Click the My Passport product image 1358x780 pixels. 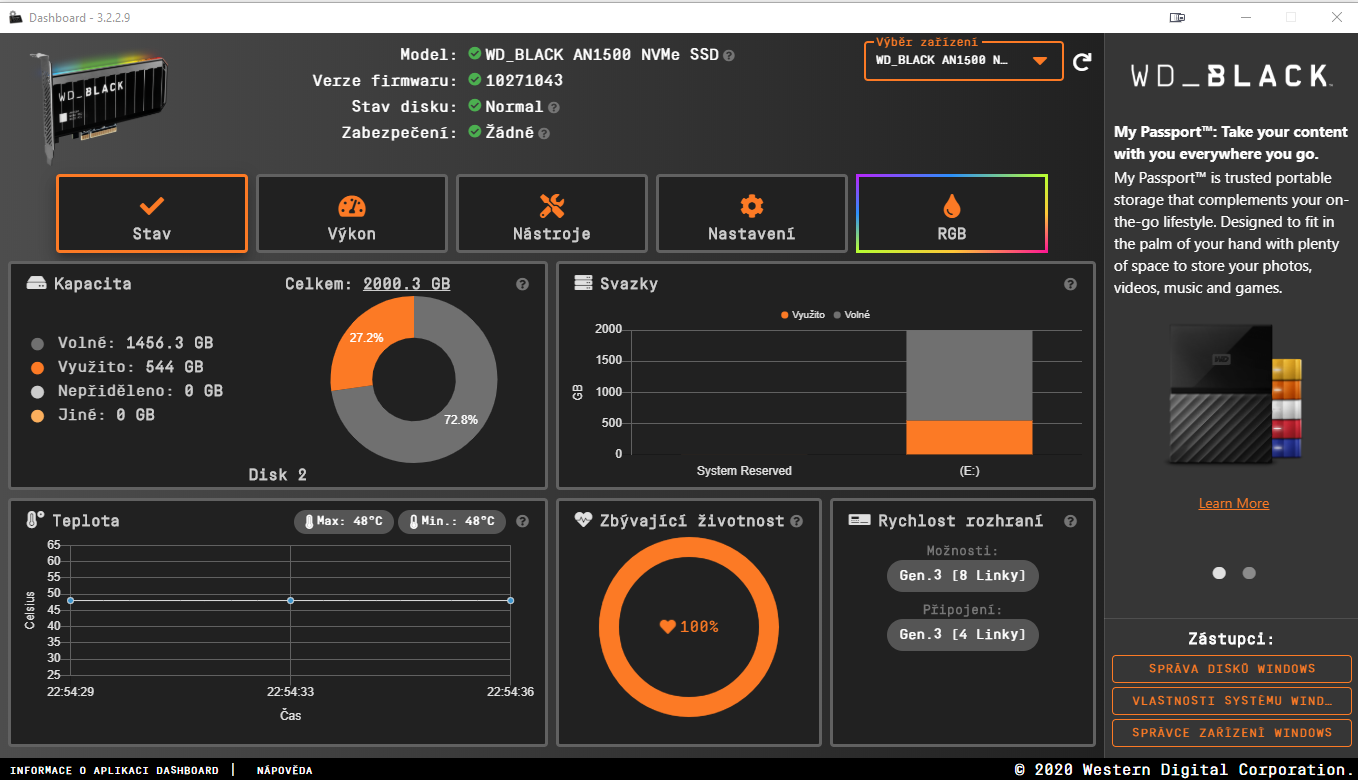pyautogui.click(x=1234, y=395)
